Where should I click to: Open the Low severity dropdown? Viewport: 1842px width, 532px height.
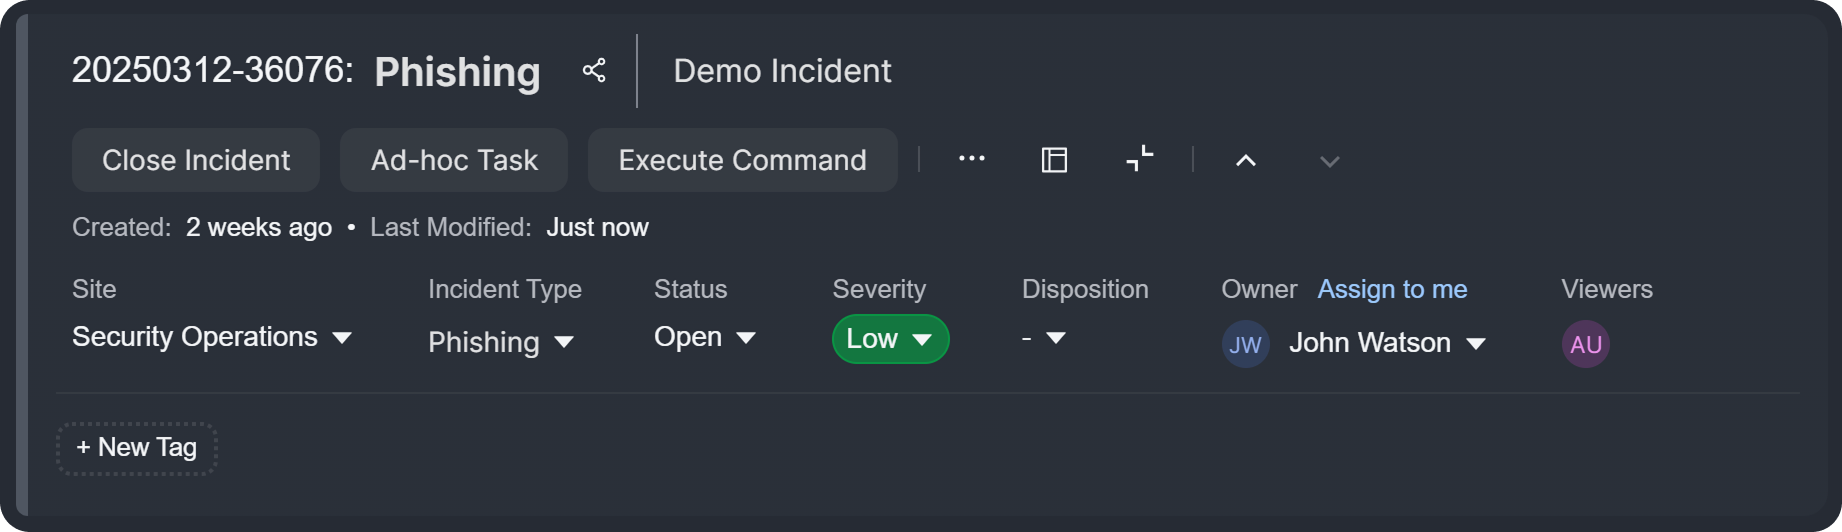coord(889,339)
